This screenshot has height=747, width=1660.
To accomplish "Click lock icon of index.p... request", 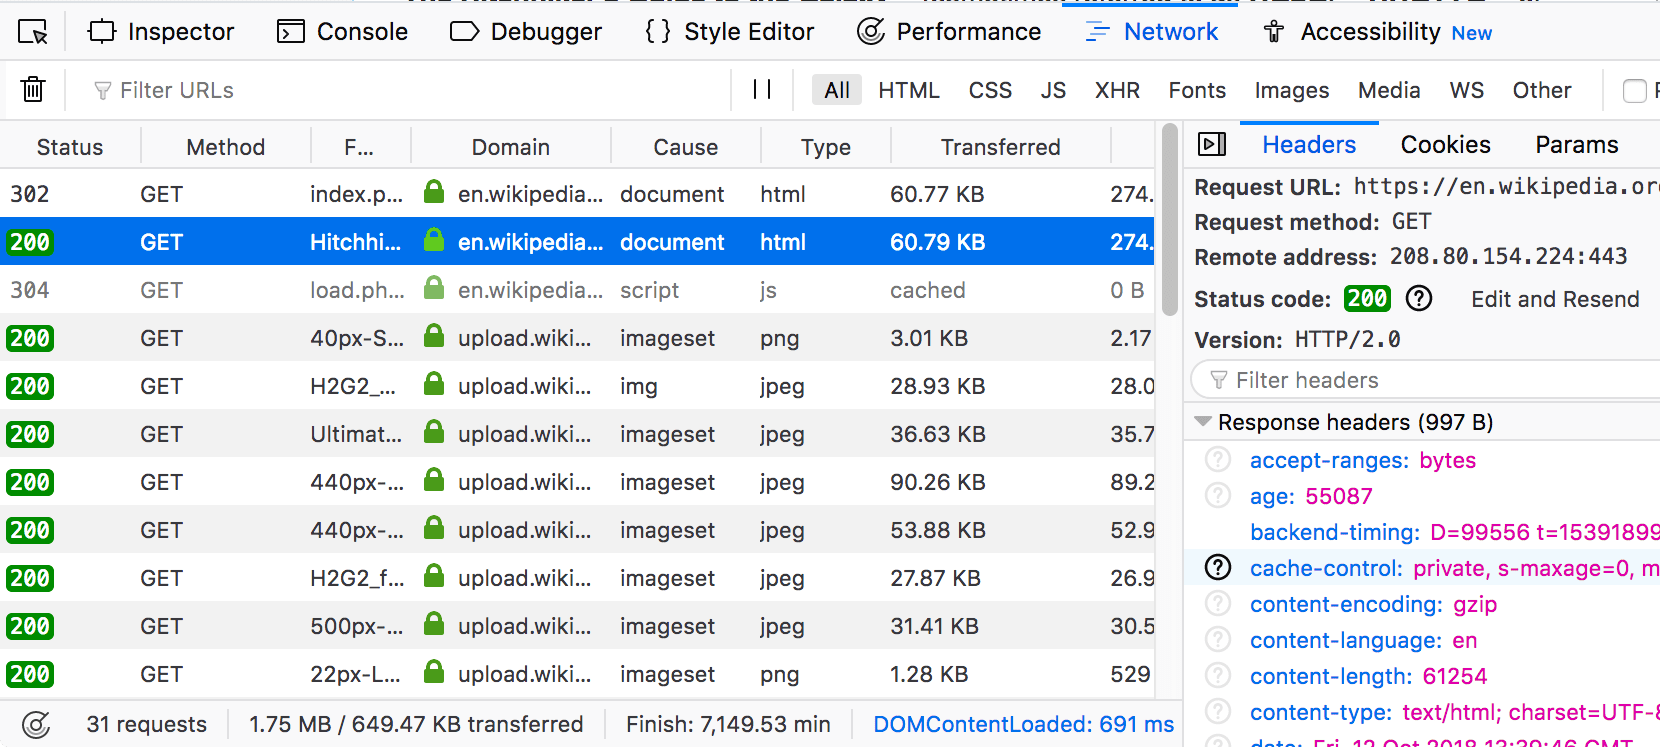I will 434,192.
